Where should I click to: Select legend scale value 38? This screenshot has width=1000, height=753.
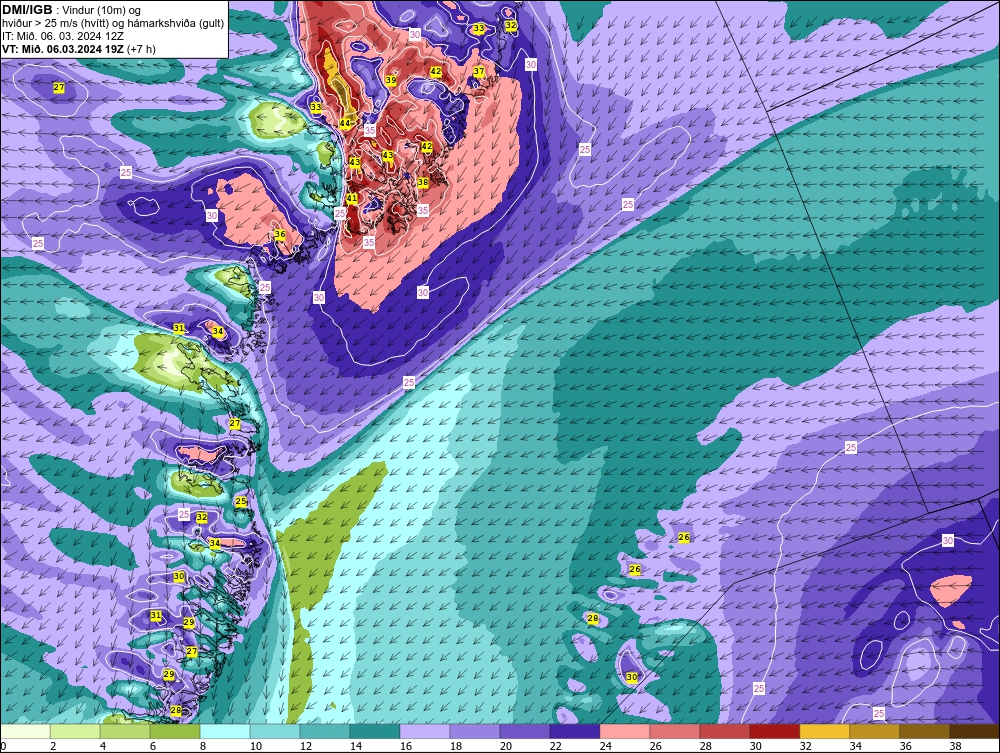[x=955, y=746]
